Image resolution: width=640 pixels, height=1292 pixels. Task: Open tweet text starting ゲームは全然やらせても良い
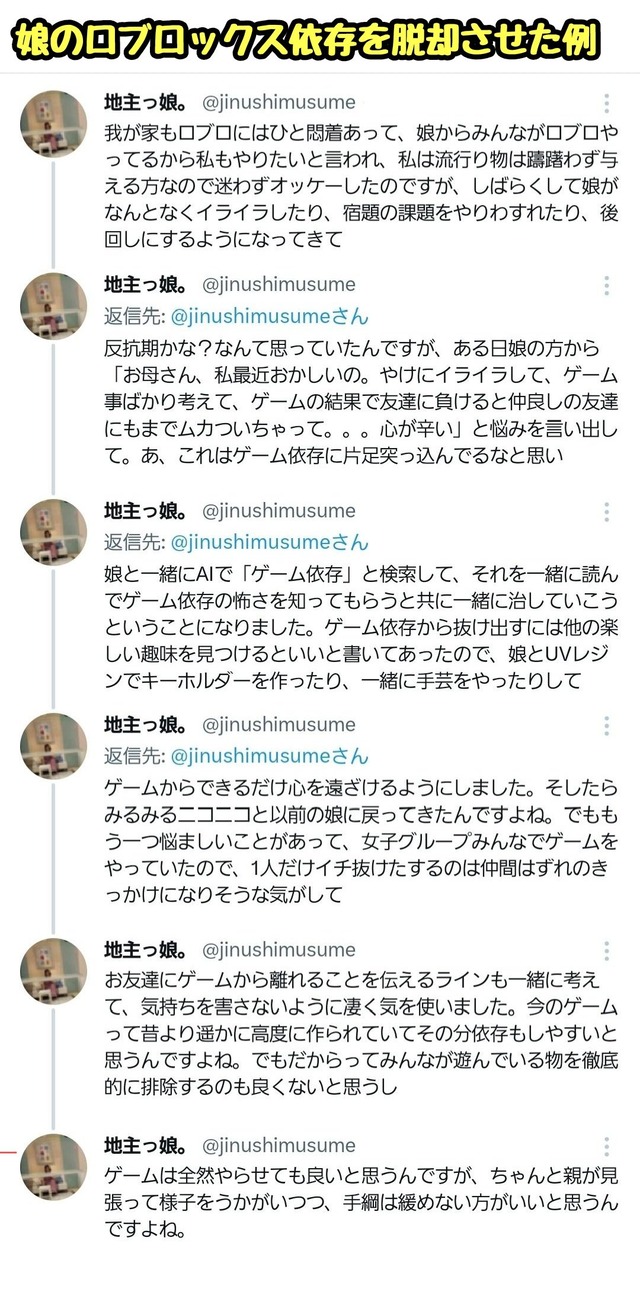(x=360, y=1198)
